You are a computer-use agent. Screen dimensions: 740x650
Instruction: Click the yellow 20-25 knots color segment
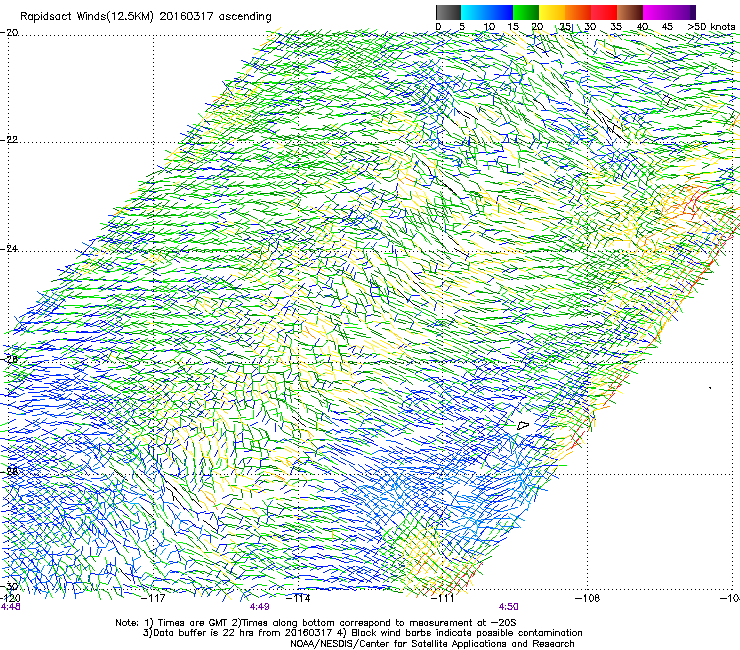click(552, 12)
